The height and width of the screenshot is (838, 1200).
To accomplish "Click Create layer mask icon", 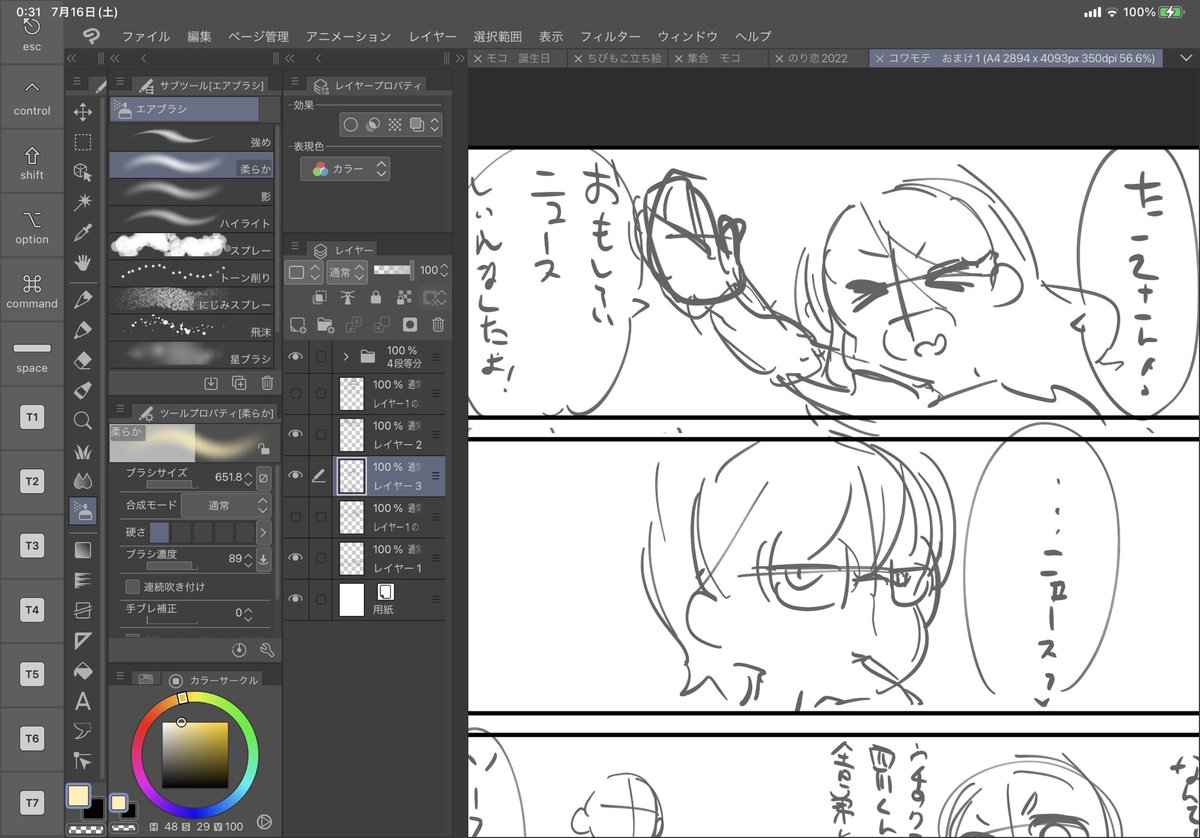I will point(409,324).
